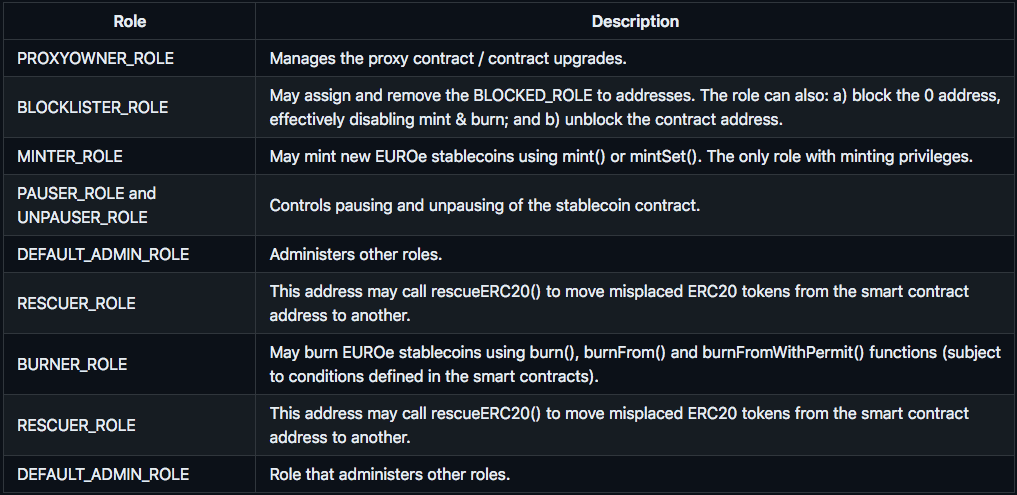1017x495 pixels.
Task: Select the BURNER_ROLE role name
Action: [x=72, y=364]
